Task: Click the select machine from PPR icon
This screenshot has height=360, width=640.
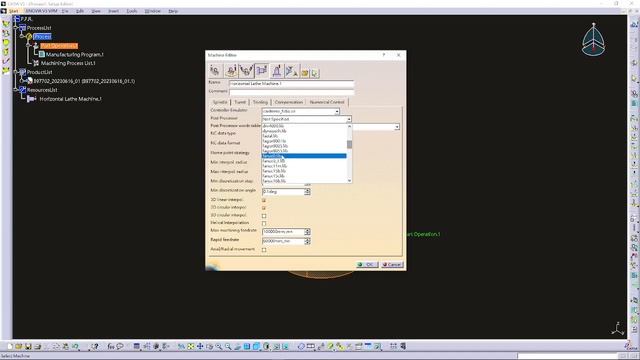Action: coord(314,73)
